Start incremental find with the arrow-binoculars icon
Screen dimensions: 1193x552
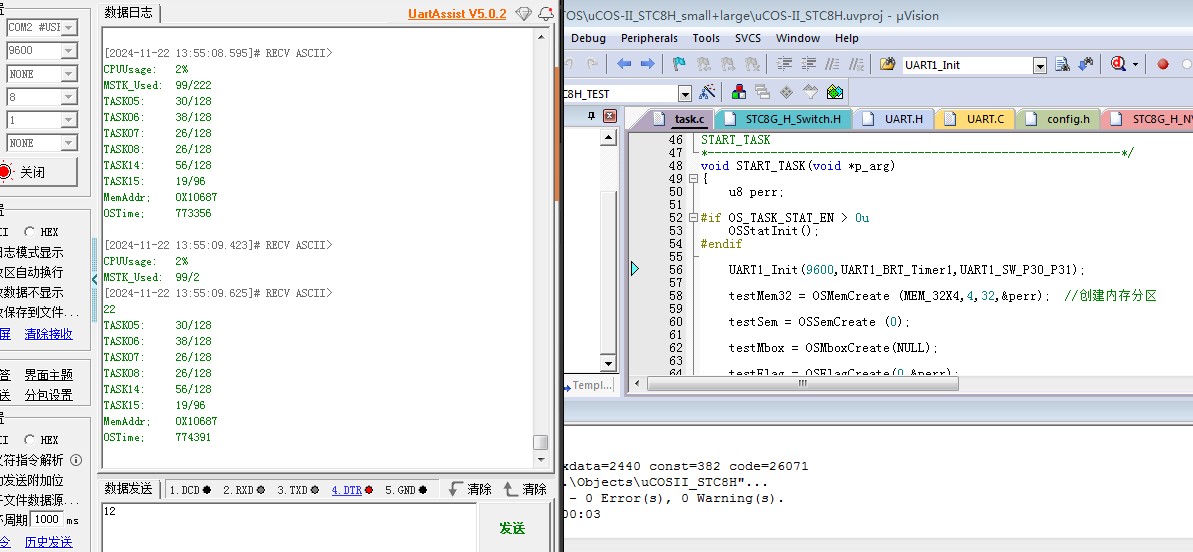pos(1086,65)
